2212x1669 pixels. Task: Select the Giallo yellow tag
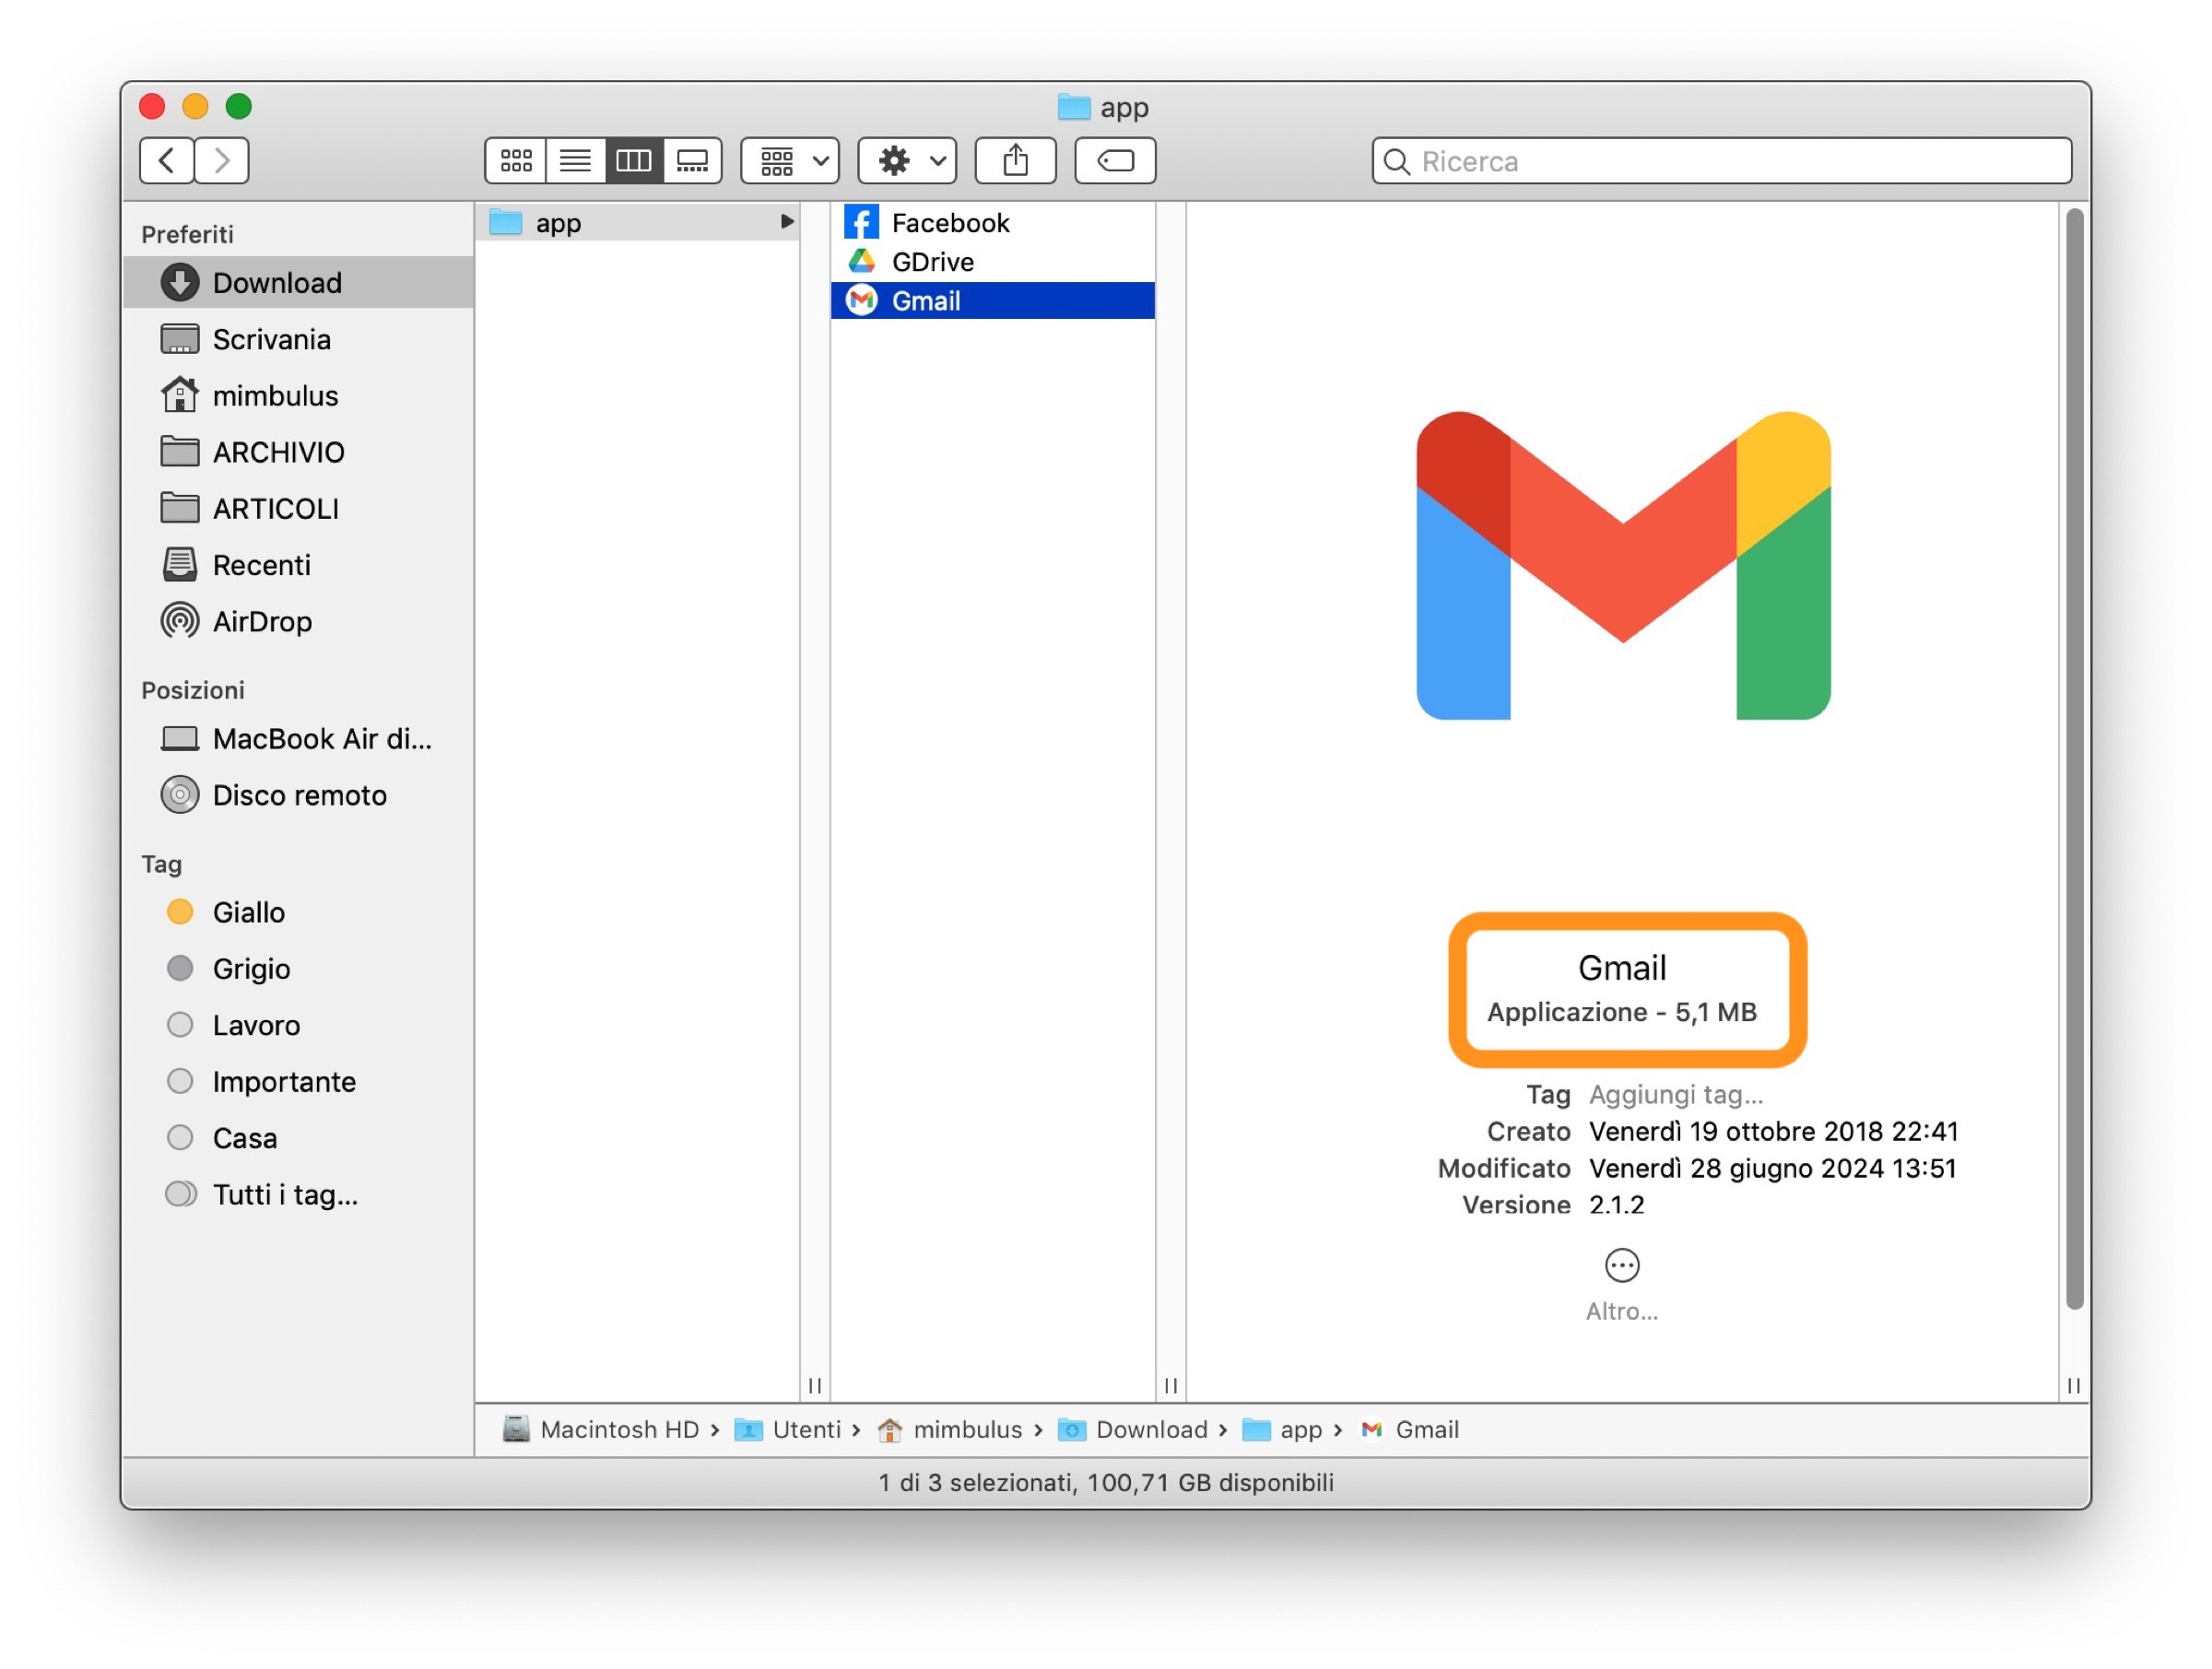click(248, 913)
